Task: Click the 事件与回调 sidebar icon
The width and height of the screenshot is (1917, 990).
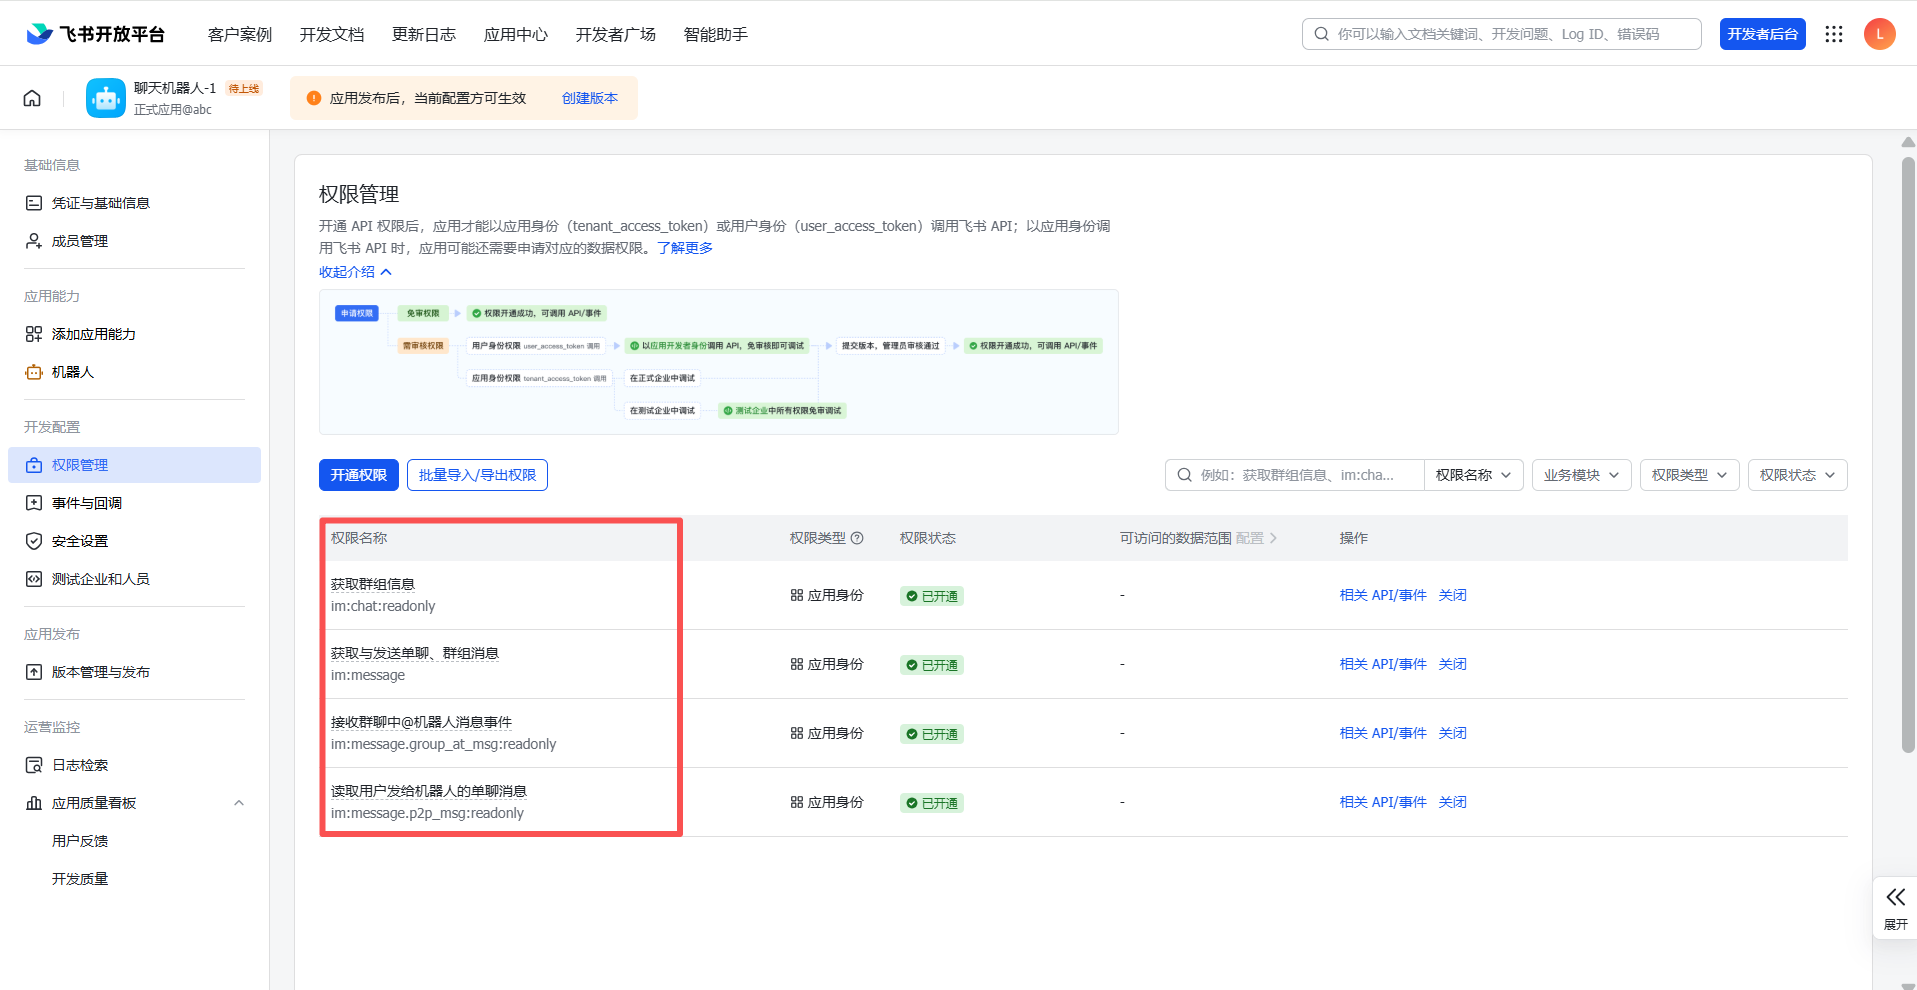Action: click(x=34, y=503)
